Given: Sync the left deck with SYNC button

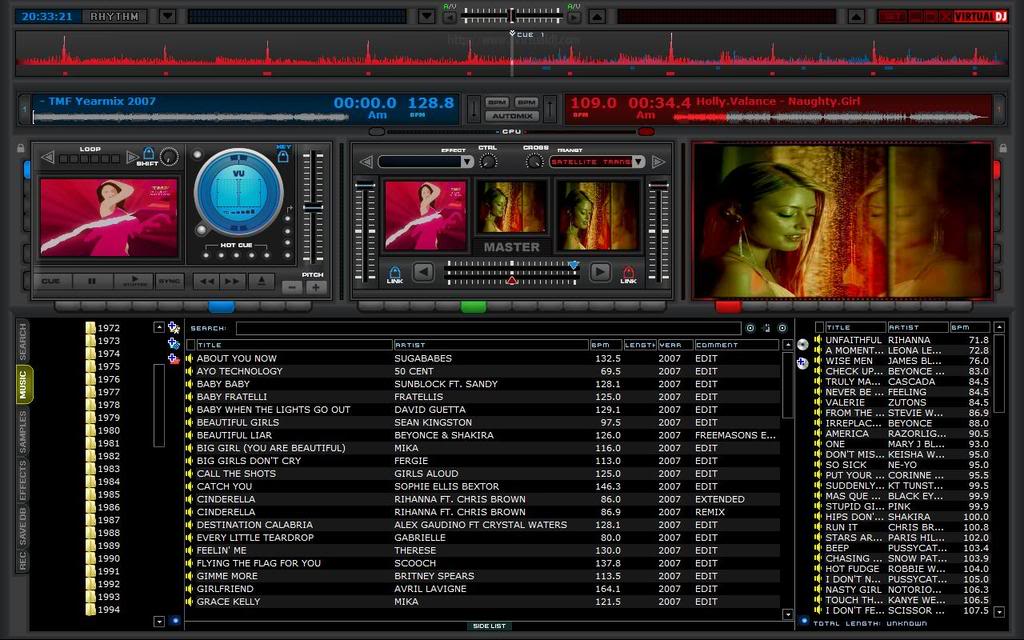Looking at the screenshot, I should [x=169, y=281].
